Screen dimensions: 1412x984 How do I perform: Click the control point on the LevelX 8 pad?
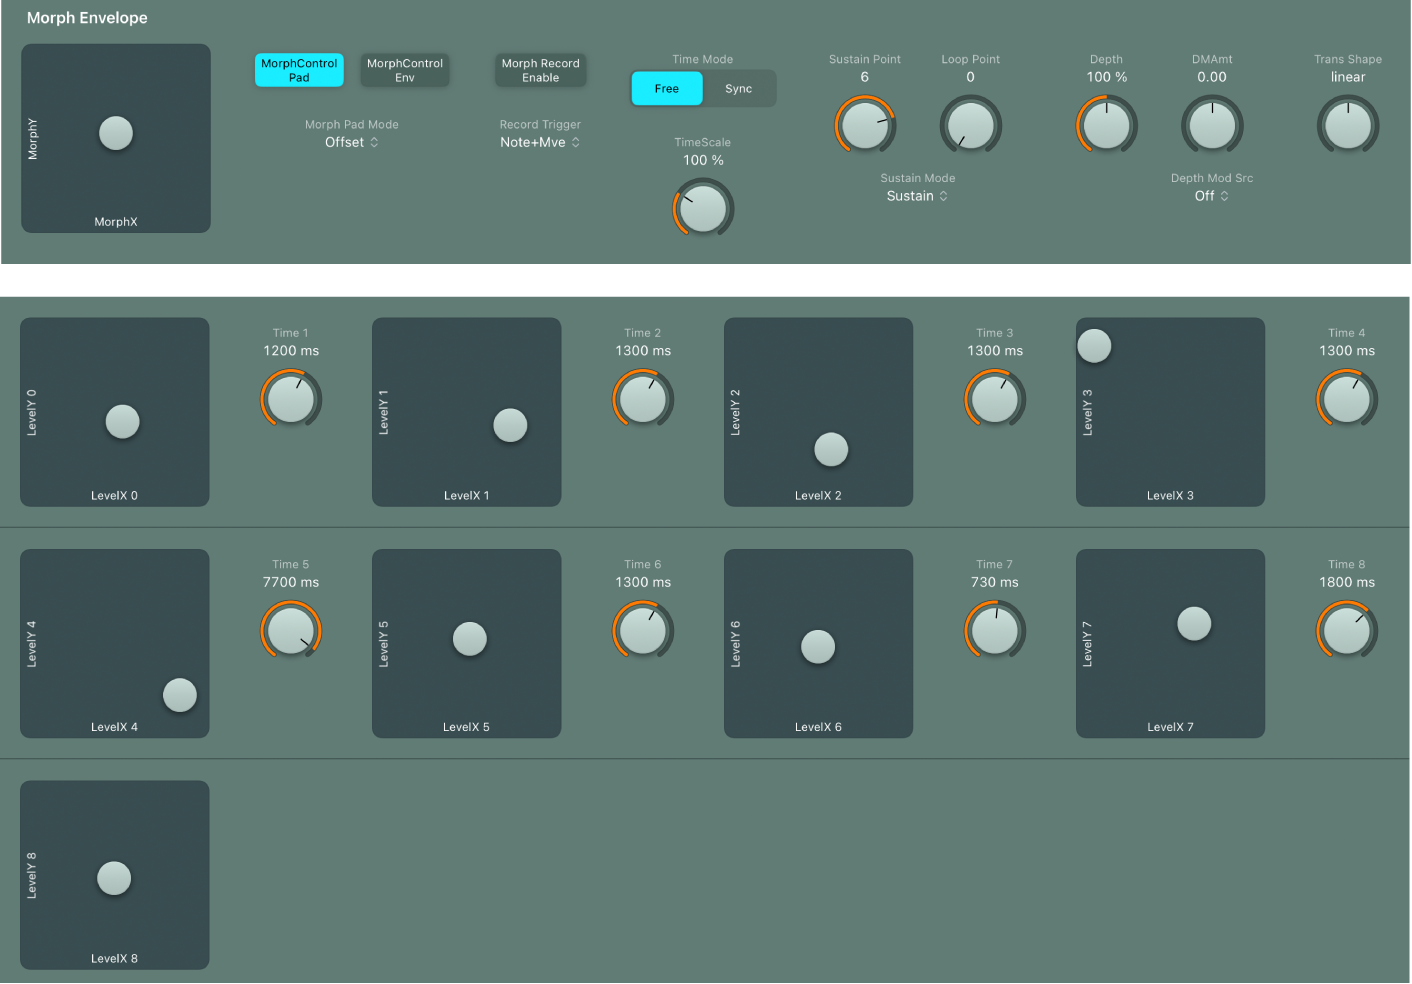tap(113, 878)
